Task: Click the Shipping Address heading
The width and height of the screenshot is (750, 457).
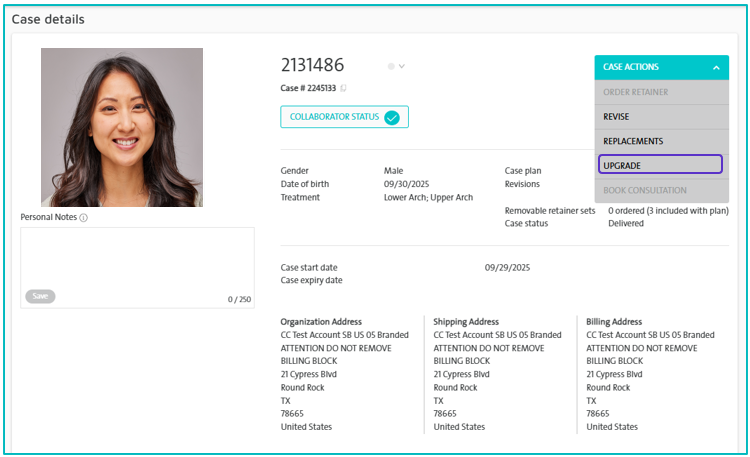Action: click(x=466, y=322)
